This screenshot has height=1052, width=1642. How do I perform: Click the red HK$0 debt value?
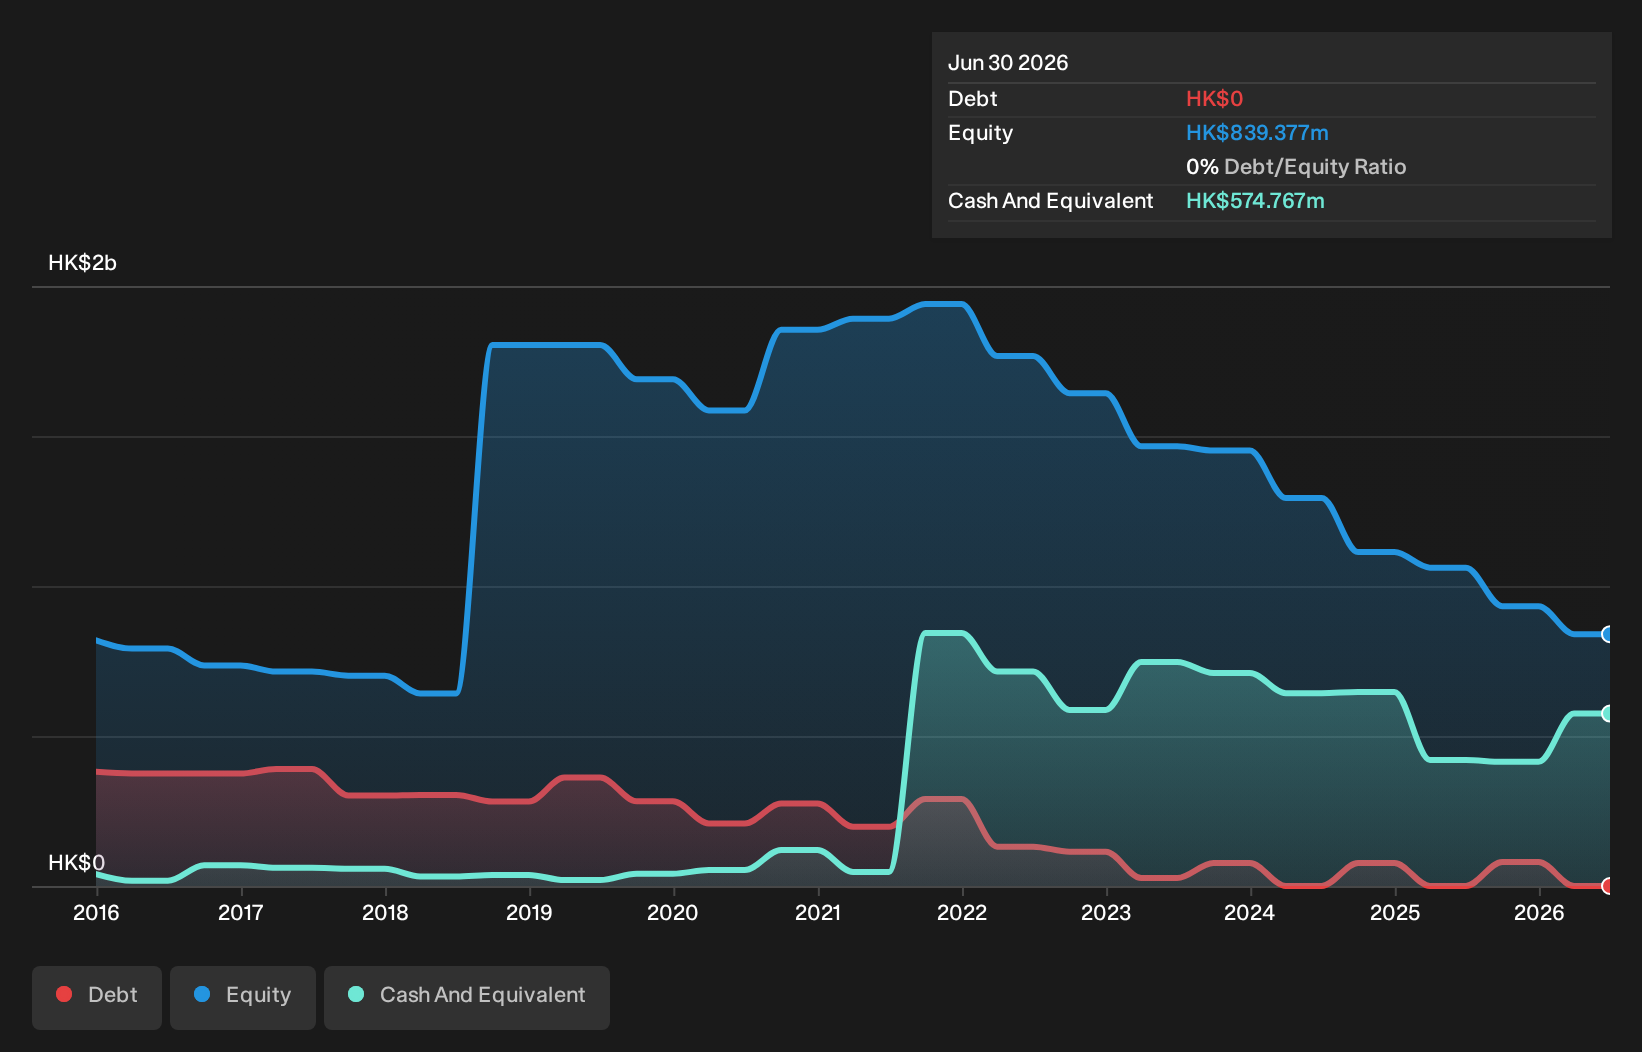(x=1214, y=99)
